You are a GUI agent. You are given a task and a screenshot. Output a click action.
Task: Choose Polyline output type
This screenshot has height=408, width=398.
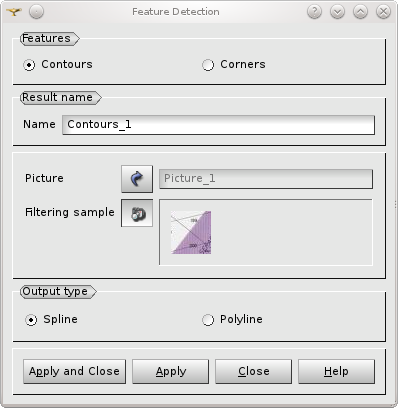coord(232,320)
